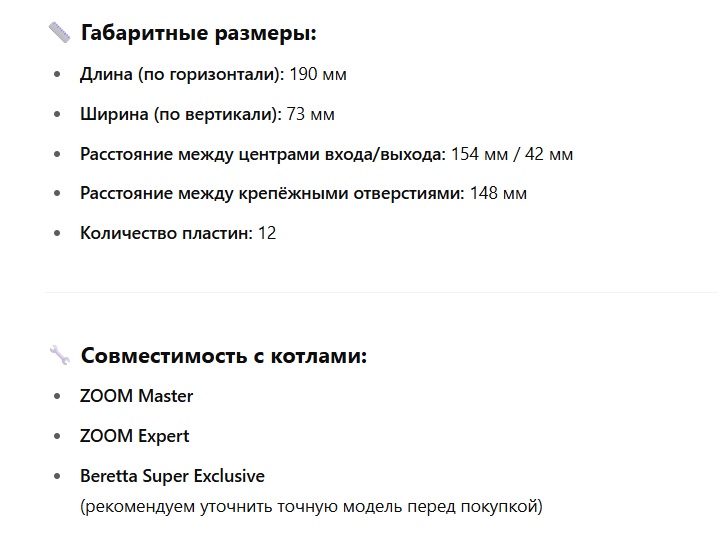Click the 148 мм value

coord(498,193)
